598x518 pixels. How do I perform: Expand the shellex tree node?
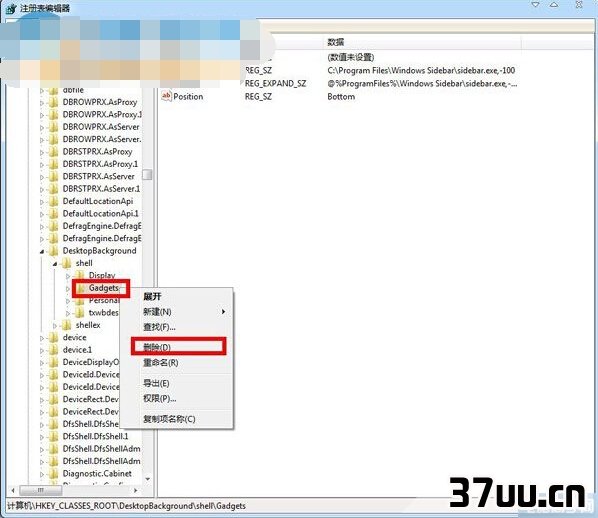click(55, 326)
